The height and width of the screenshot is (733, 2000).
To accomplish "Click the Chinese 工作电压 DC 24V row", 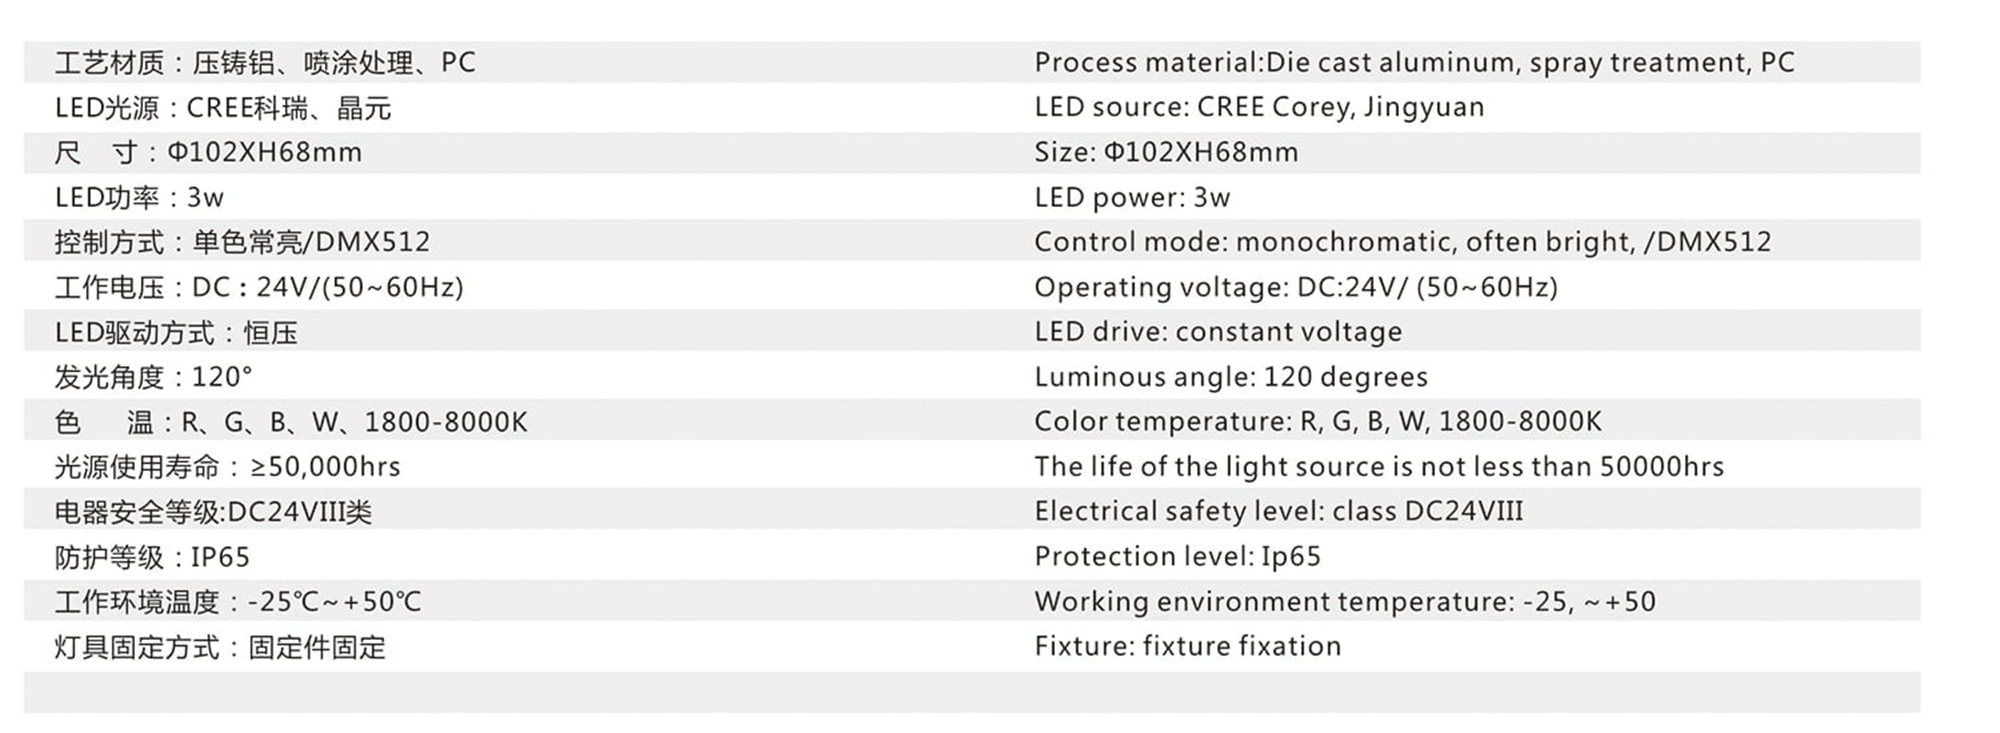I will click(x=259, y=287).
